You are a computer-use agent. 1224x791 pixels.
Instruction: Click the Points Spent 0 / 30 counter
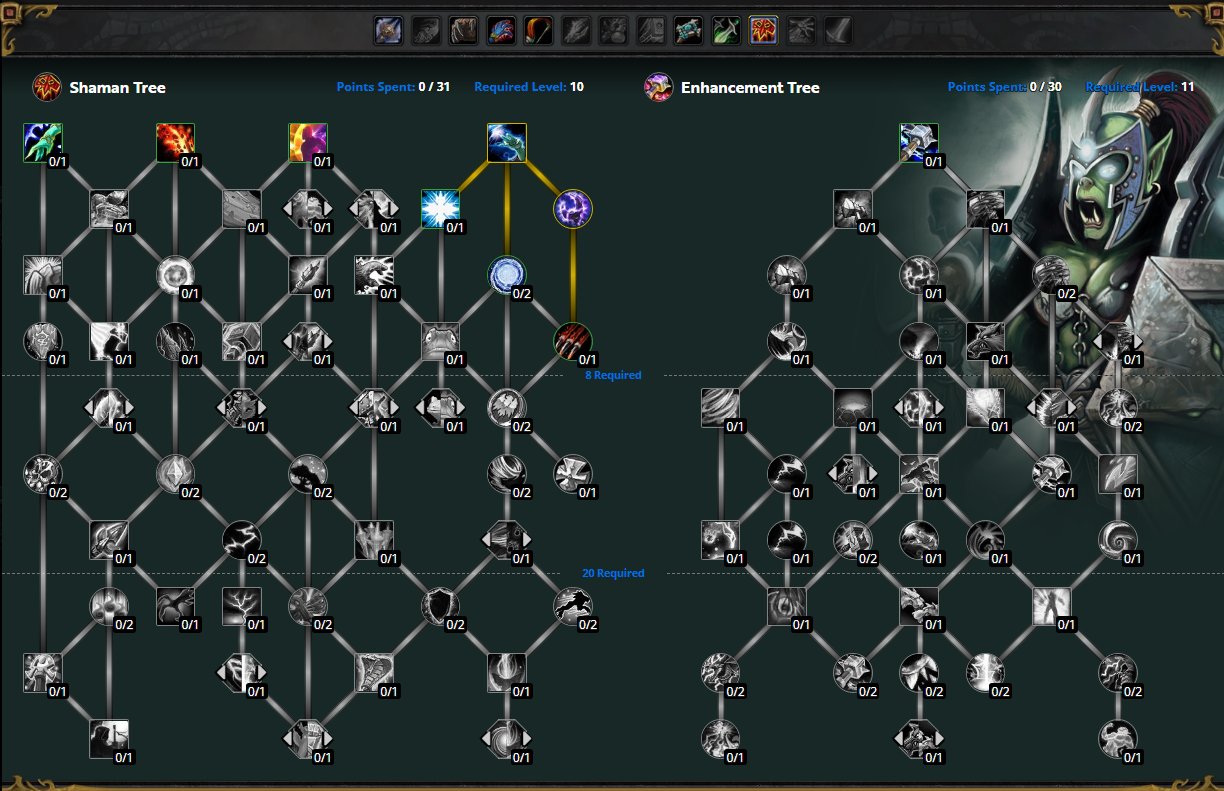1005,87
